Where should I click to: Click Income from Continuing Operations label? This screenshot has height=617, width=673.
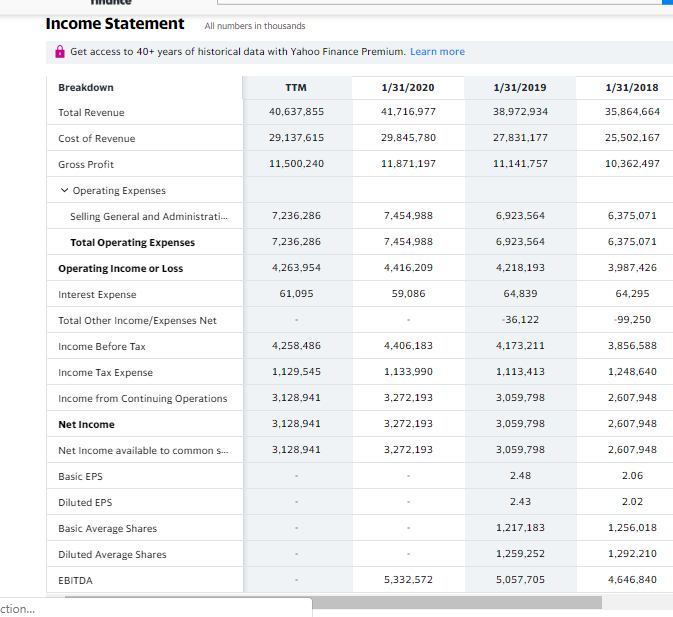click(x=142, y=399)
